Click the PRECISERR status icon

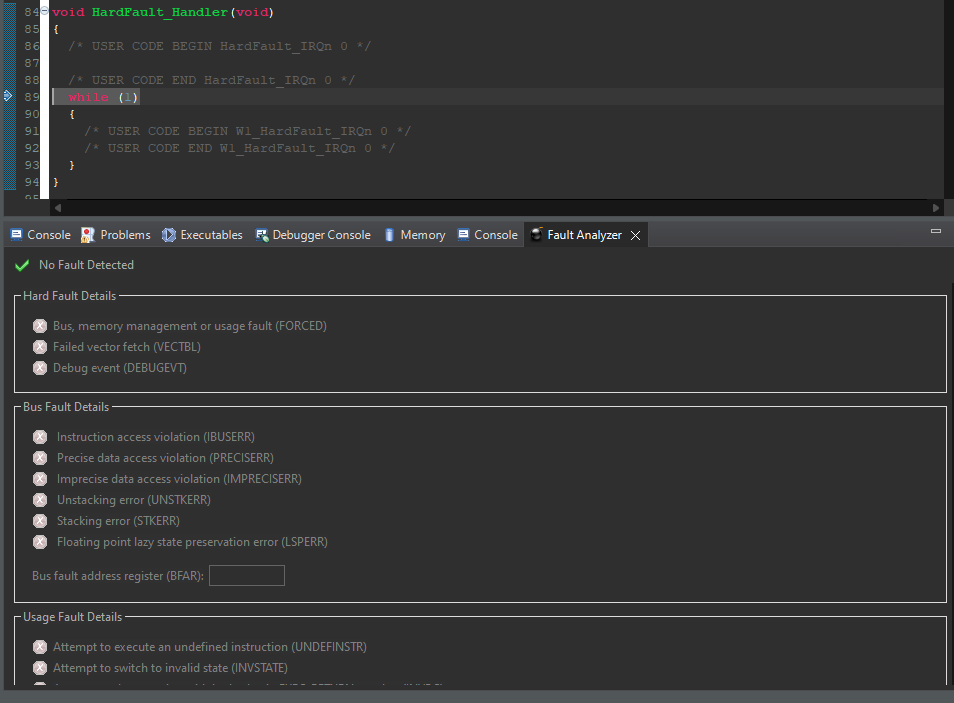(40, 458)
